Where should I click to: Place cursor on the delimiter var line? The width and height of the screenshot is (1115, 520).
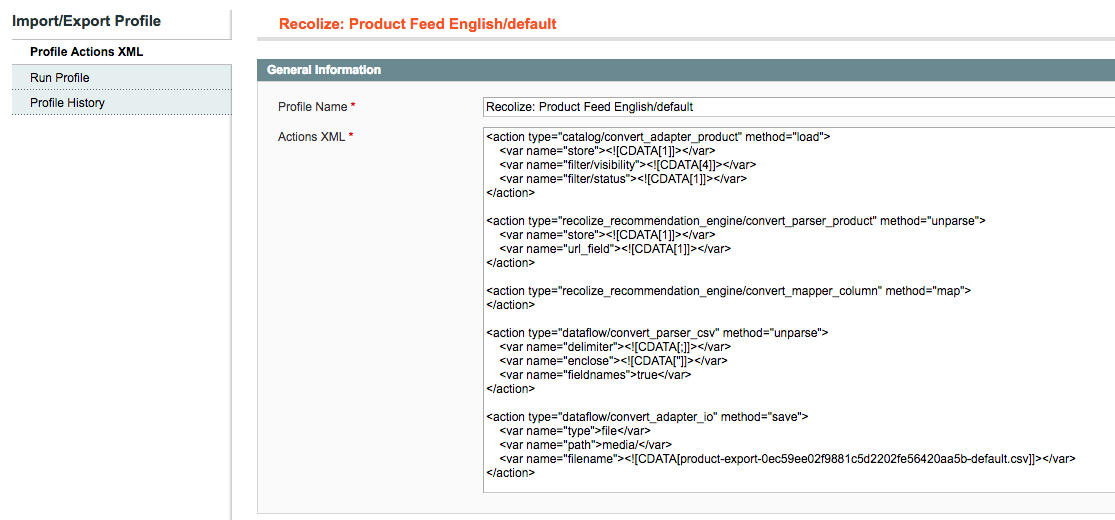(x=615, y=346)
